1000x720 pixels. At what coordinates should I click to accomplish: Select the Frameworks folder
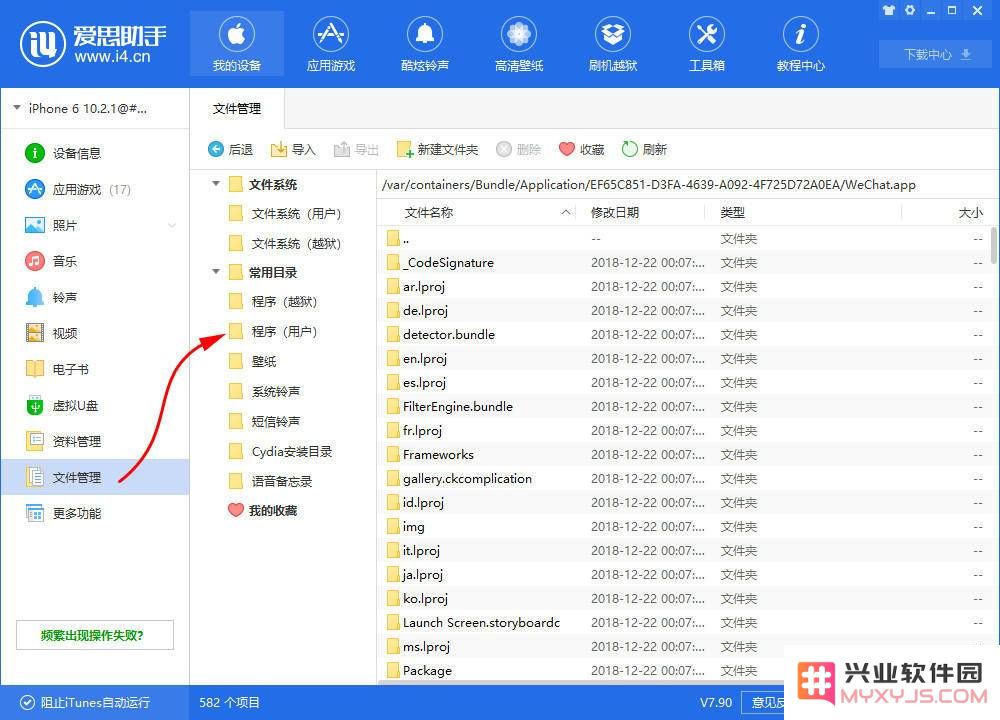pos(684,455)
